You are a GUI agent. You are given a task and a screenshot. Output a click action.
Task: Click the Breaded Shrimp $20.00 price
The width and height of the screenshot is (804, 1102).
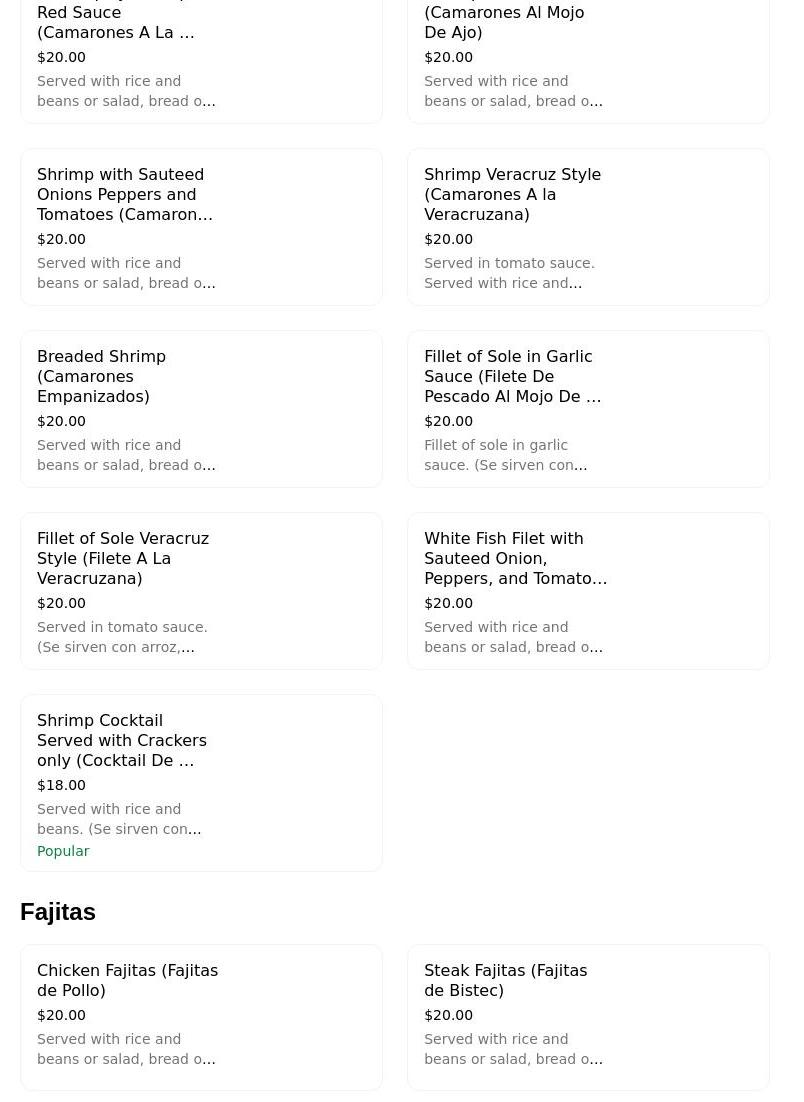[x=61, y=421]
